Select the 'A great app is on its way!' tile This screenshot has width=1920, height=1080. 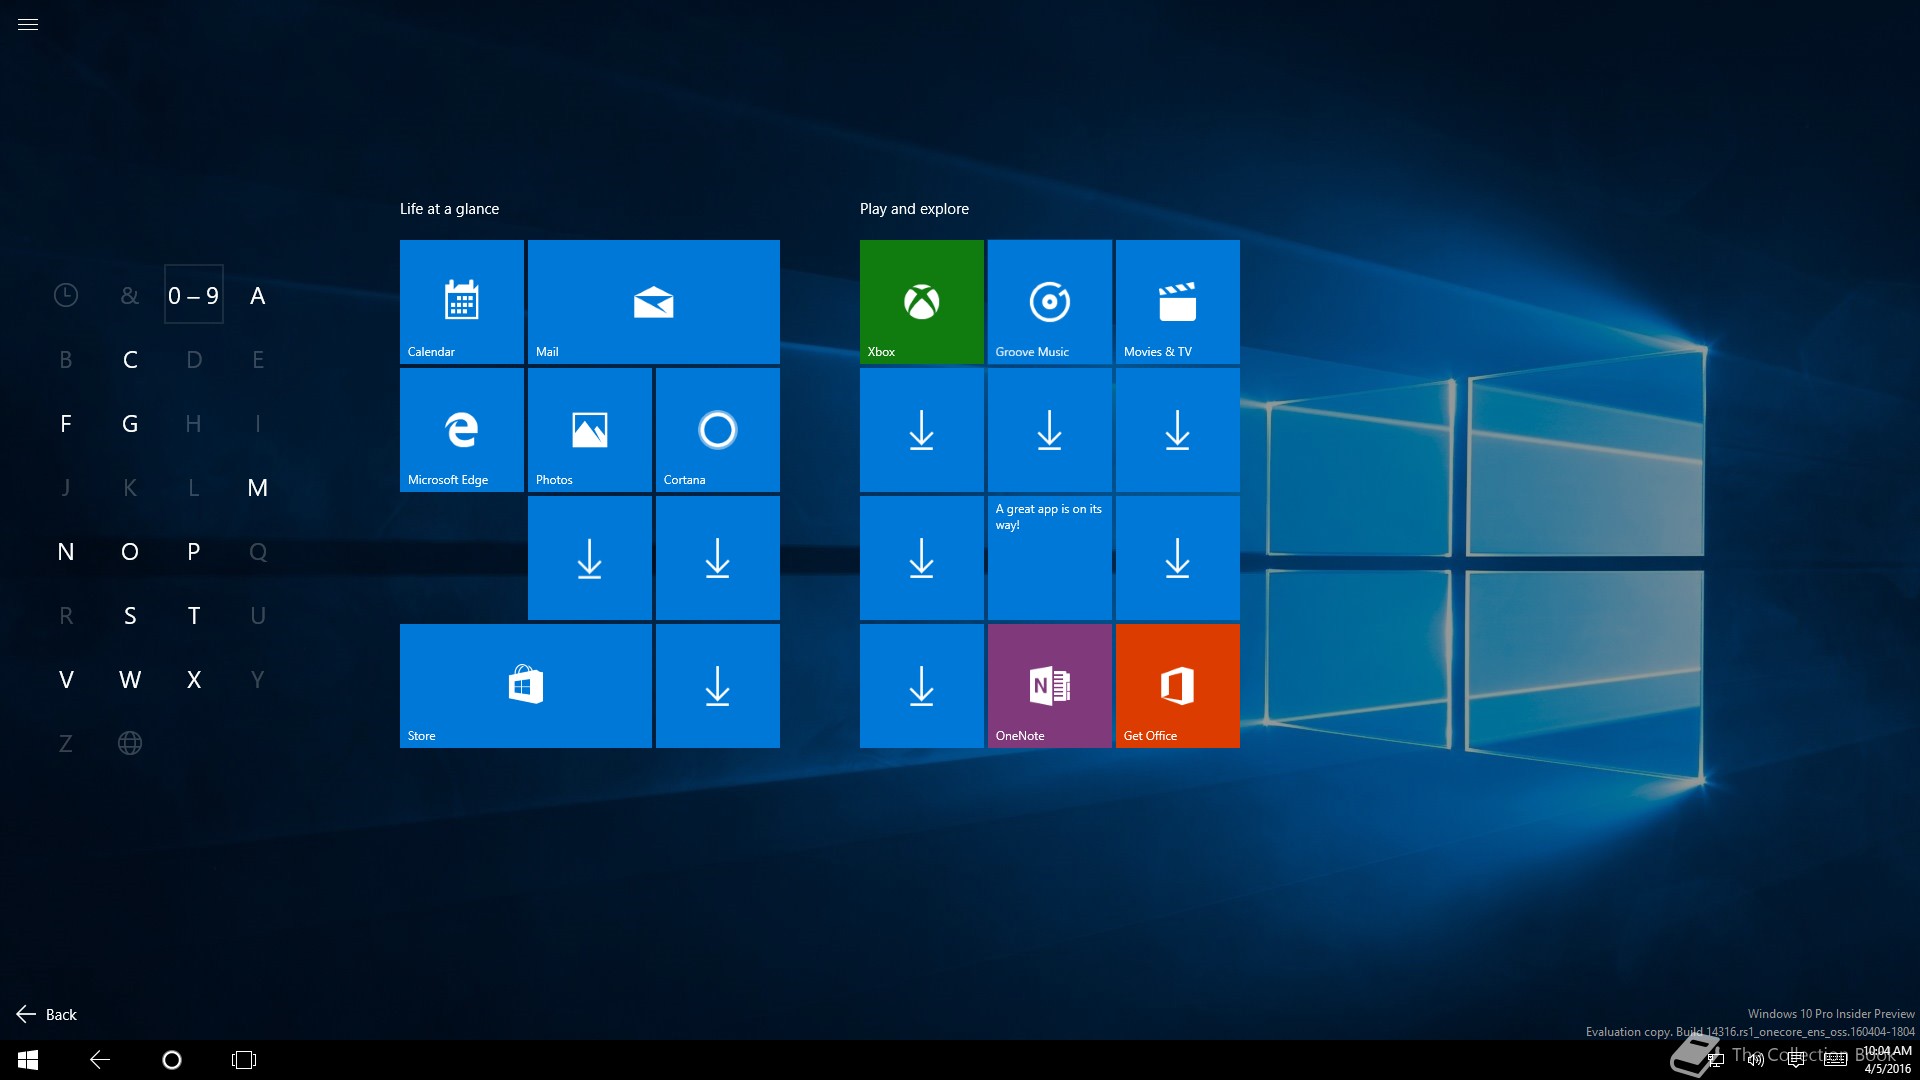(x=1050, y=558)
